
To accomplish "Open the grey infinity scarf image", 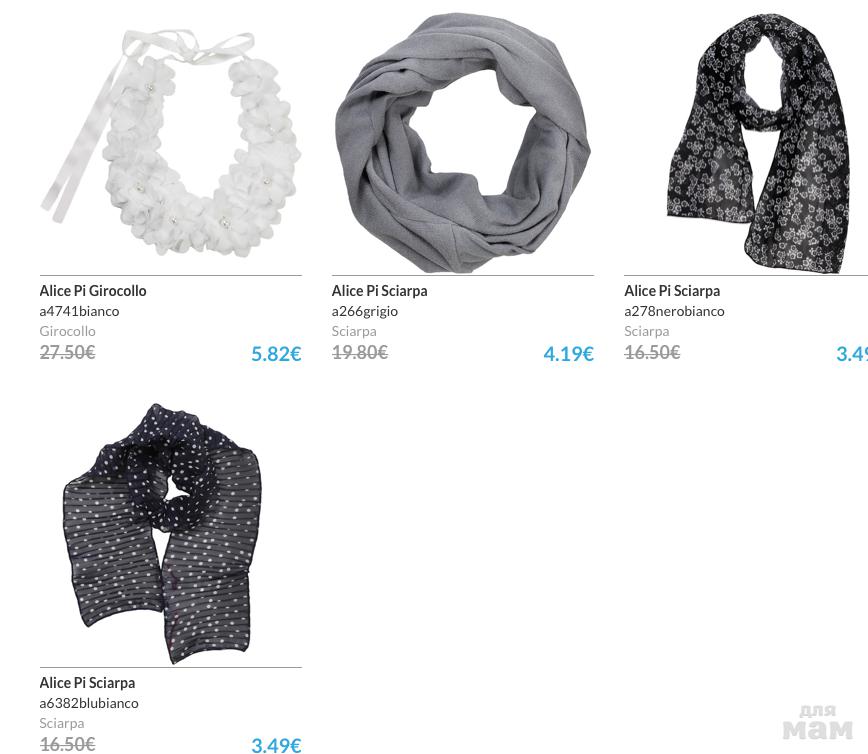I will [x=463, y=142].
